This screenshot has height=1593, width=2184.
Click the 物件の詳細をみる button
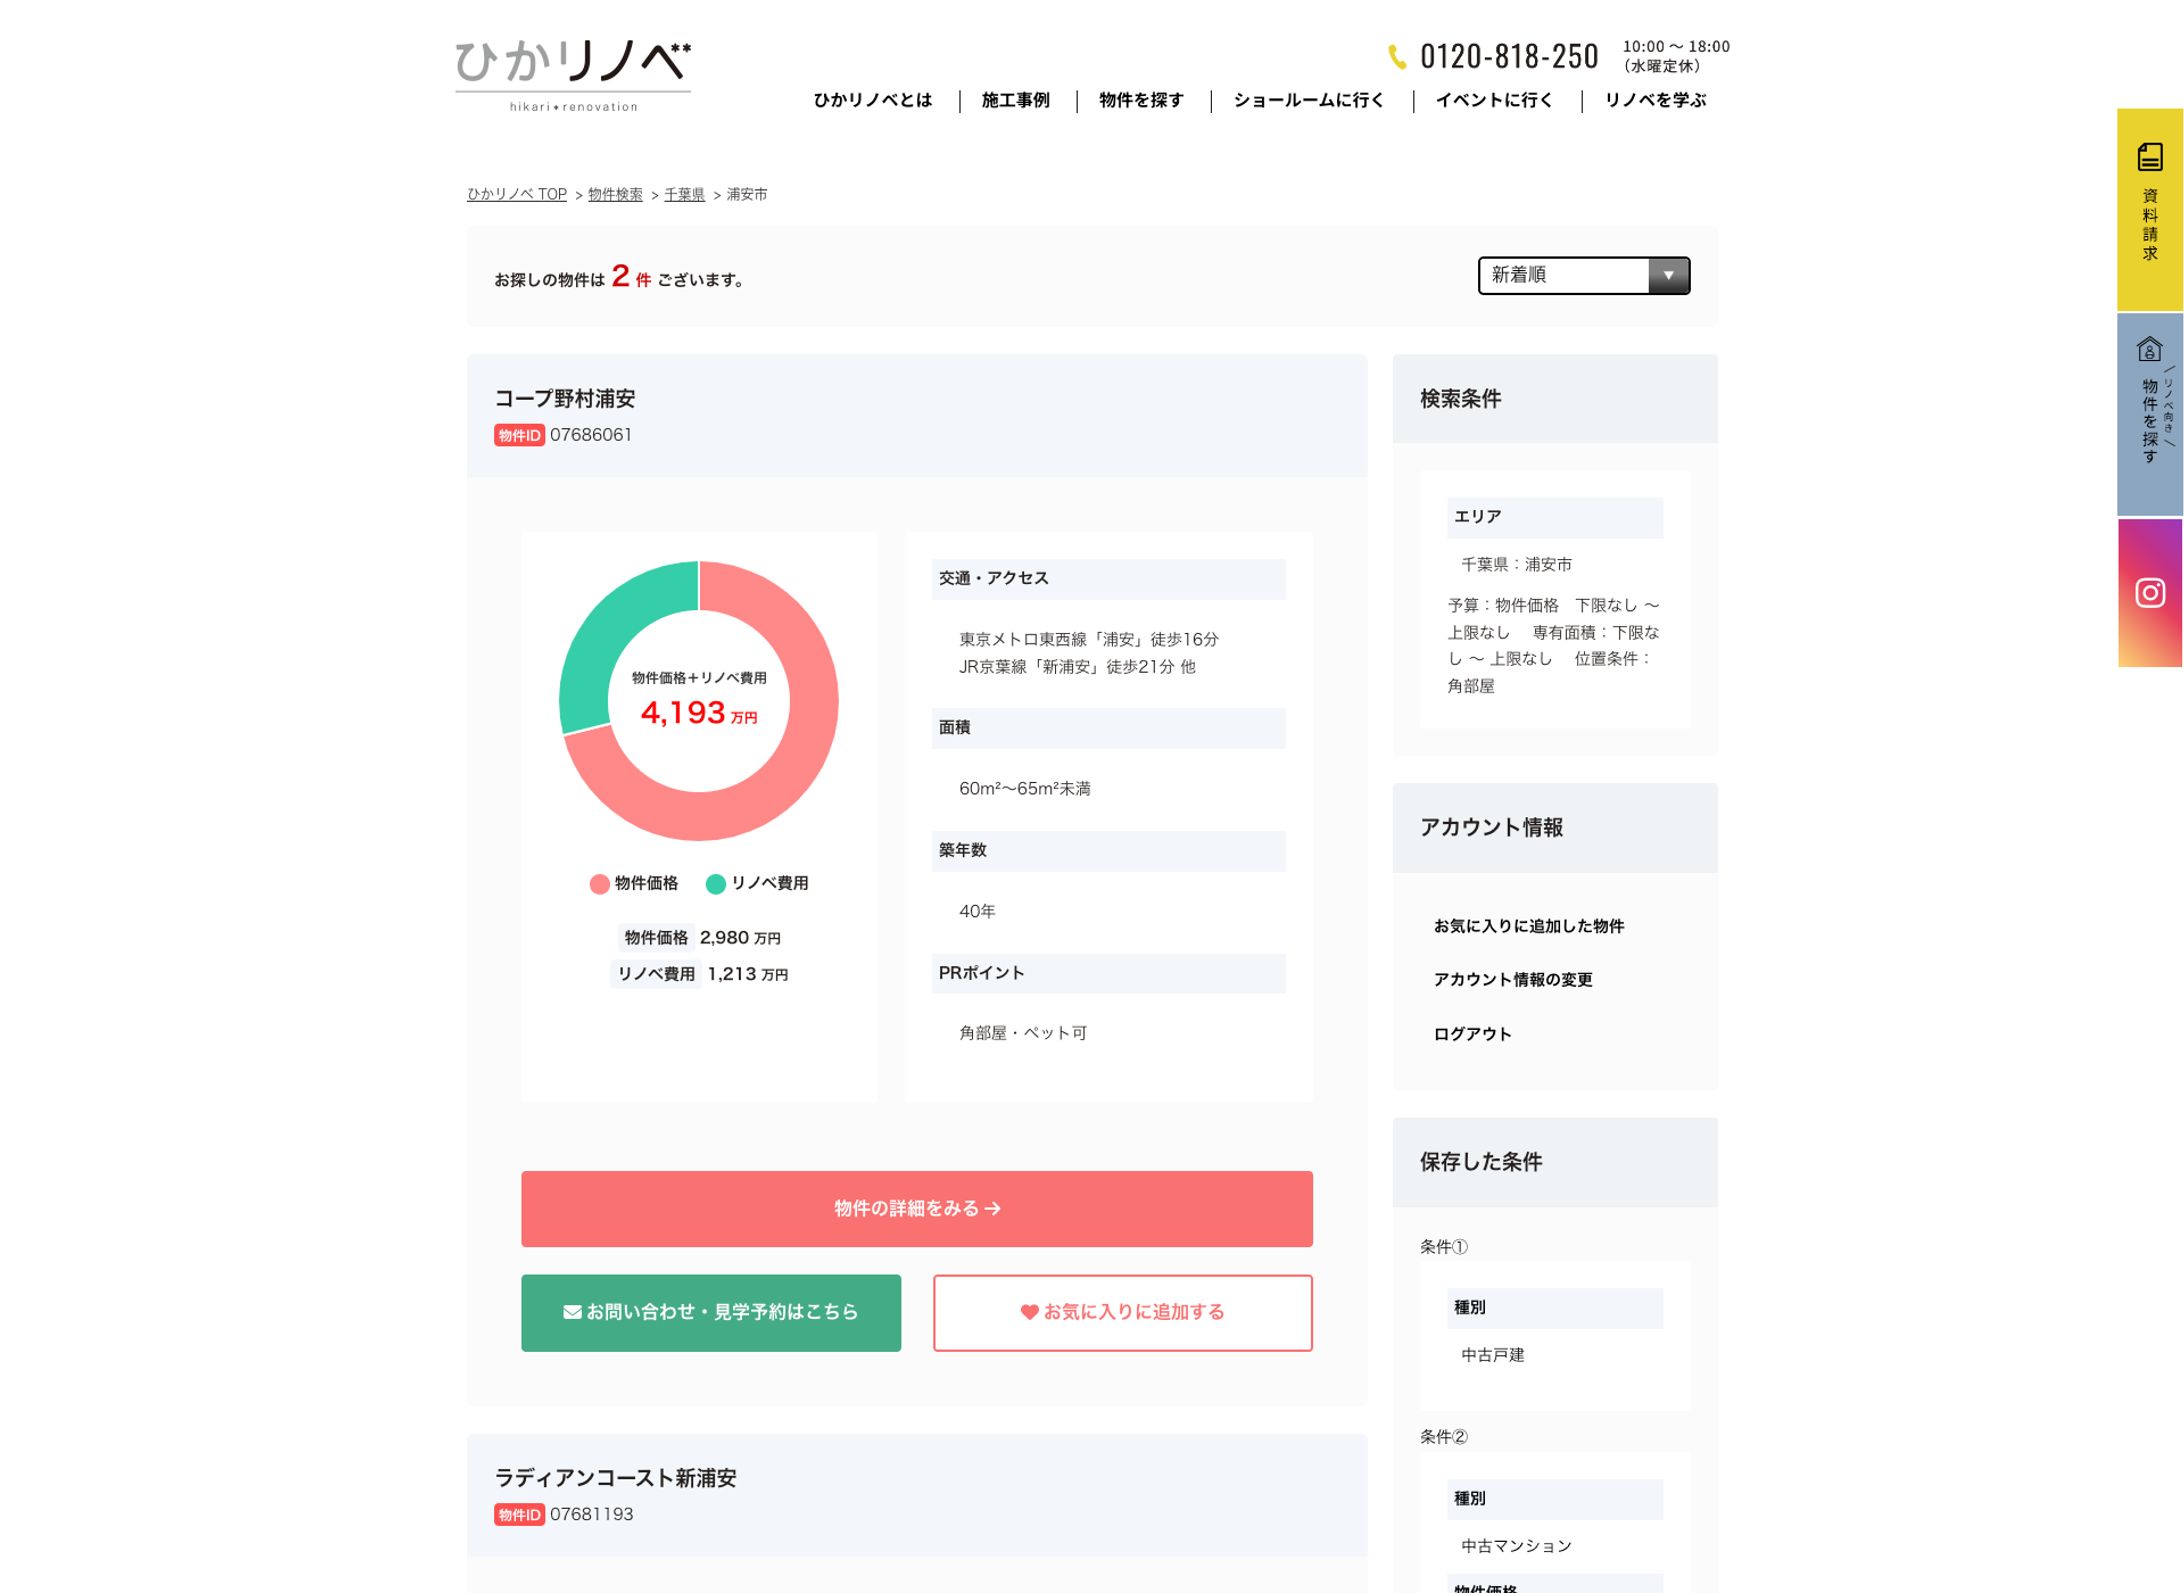[916, 1208]
